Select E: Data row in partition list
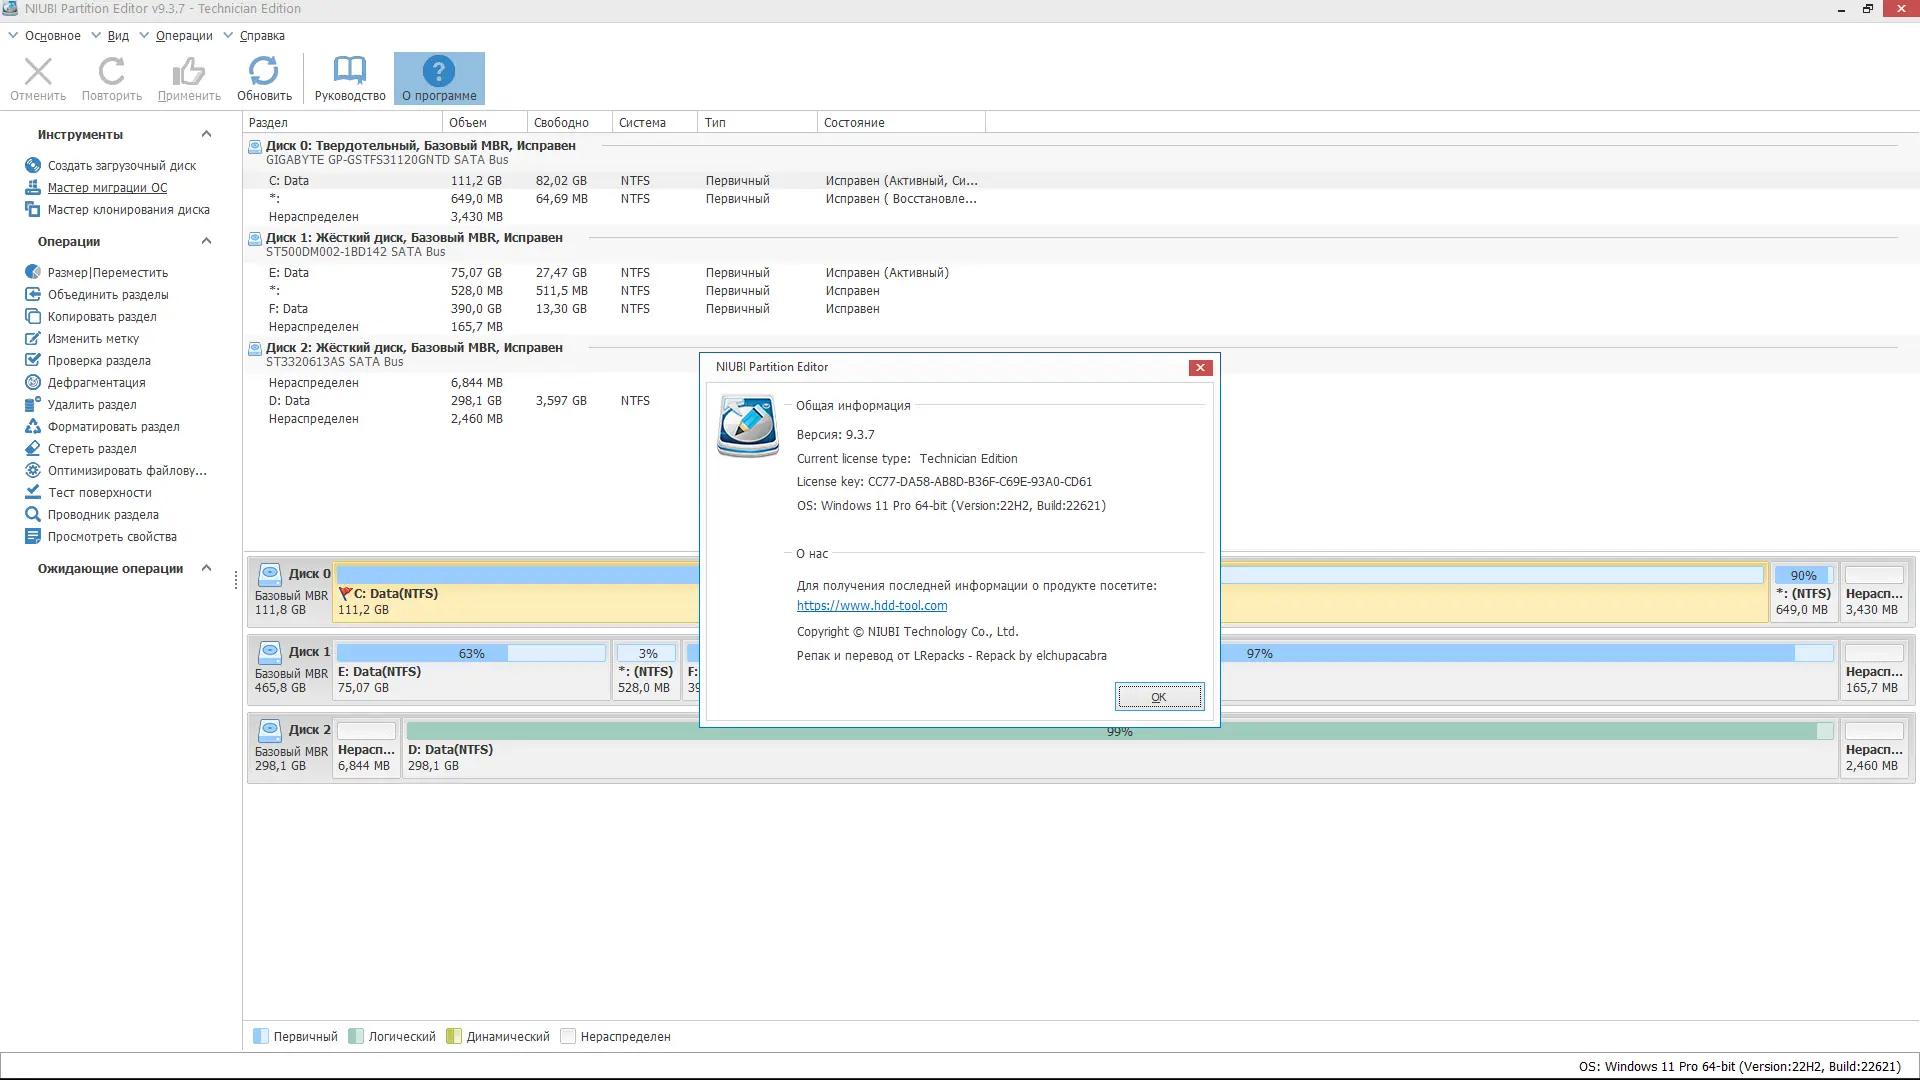1920x1080 pixels. [x=288, y=273]
